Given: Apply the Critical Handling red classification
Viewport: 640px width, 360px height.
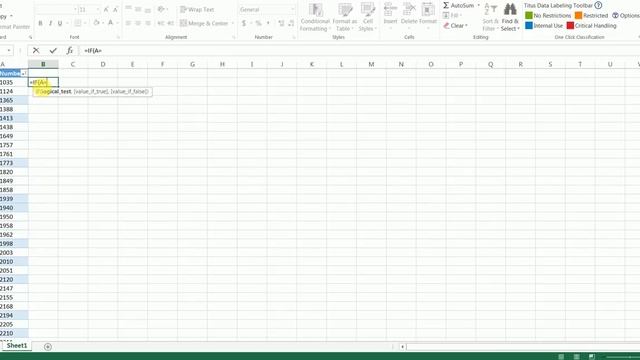Looking at the screenshot, I should click(x=591, y=26).
